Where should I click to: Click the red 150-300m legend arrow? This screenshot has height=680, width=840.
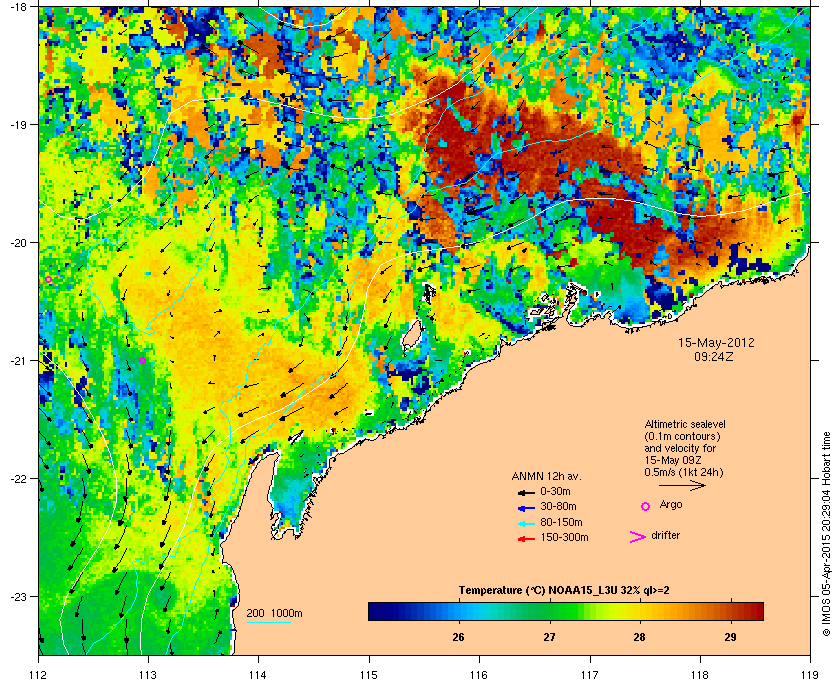[x=526, y=539]
